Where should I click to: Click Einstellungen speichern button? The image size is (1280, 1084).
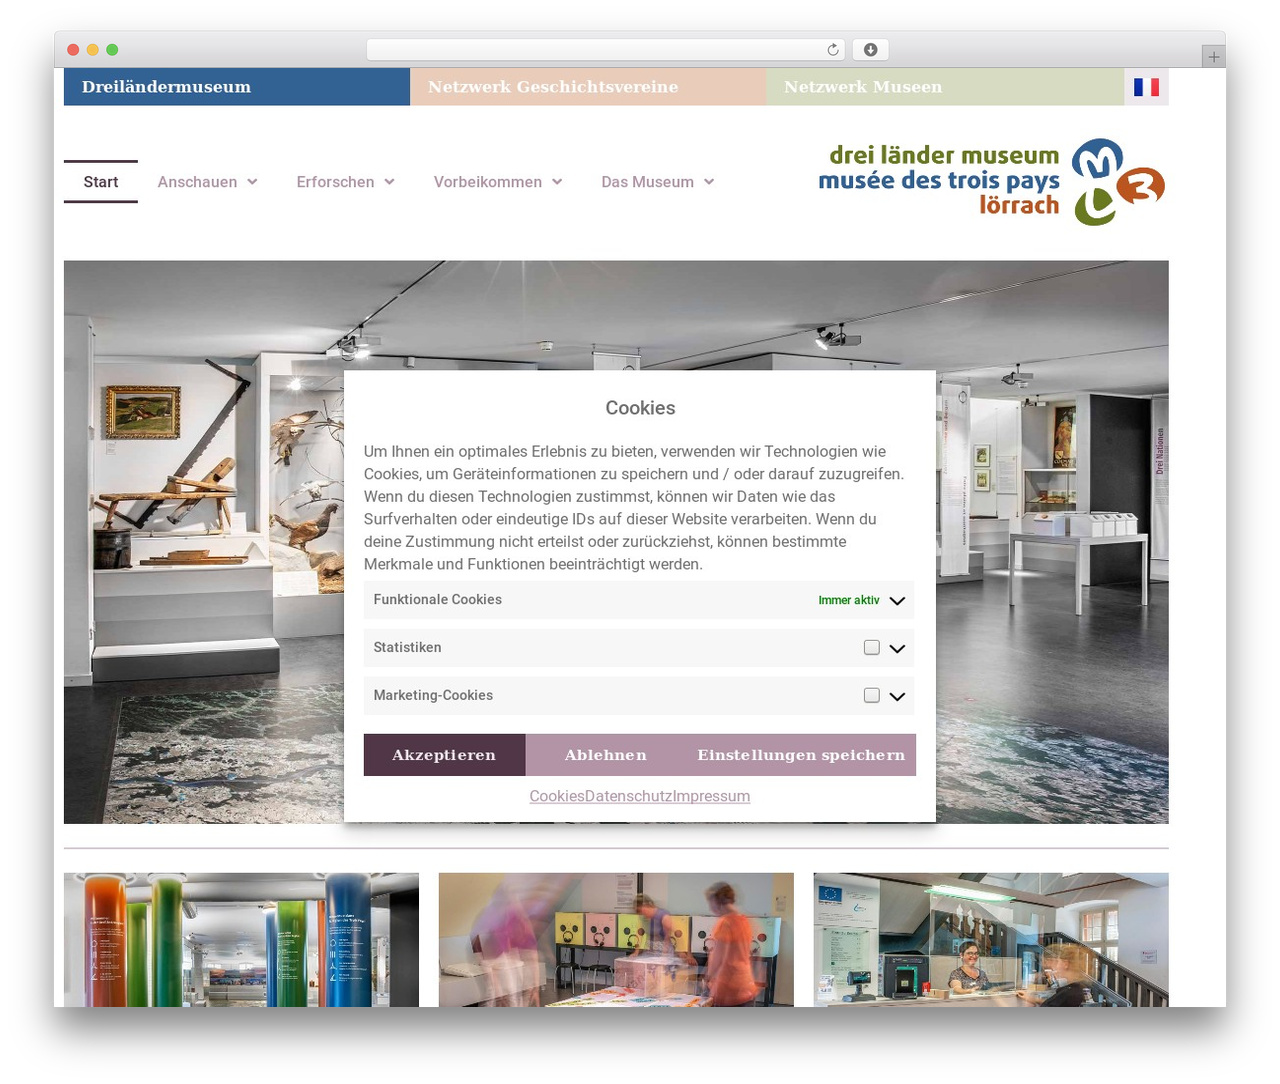(x=801, y=755)
